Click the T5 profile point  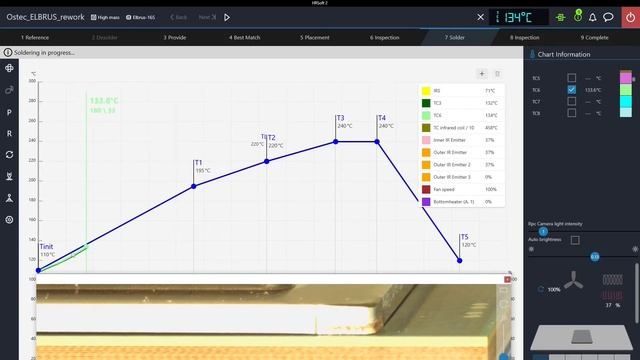pos(460,260)
